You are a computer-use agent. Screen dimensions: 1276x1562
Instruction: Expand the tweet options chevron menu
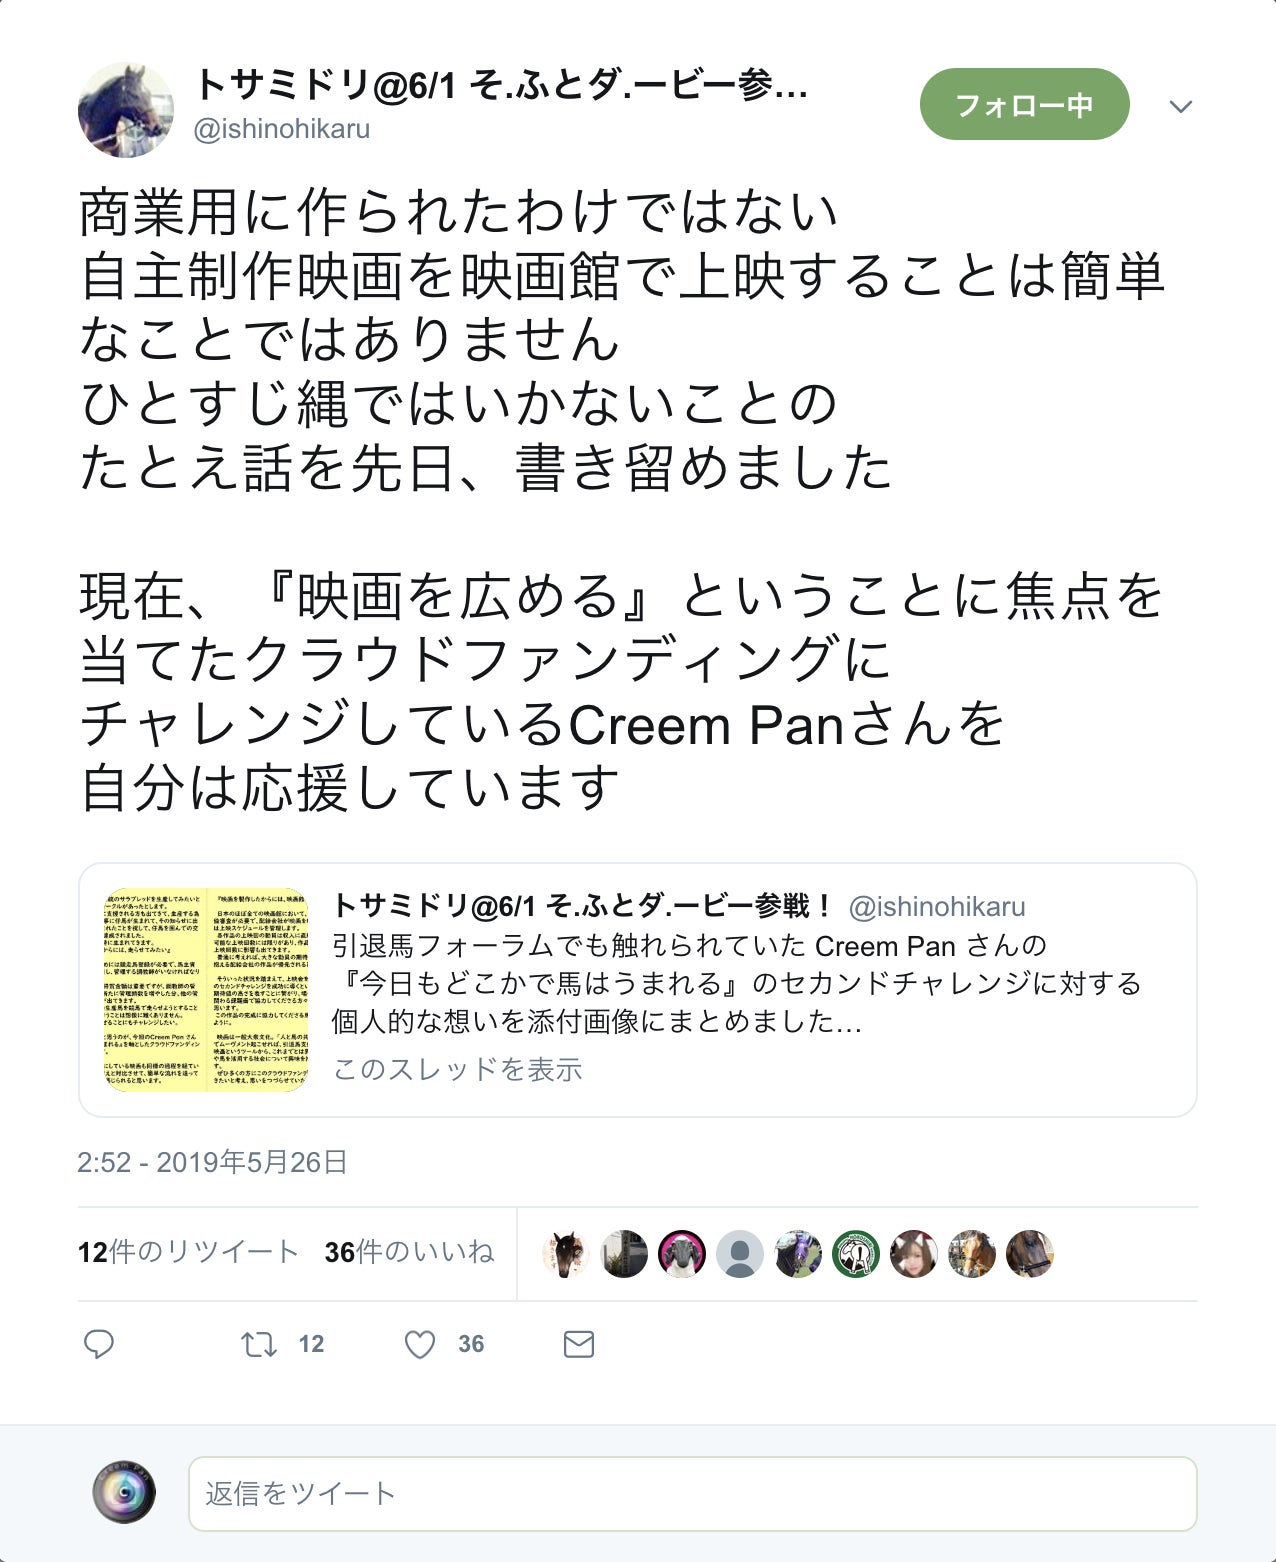pyautogui.click(x=1181, y=107)
